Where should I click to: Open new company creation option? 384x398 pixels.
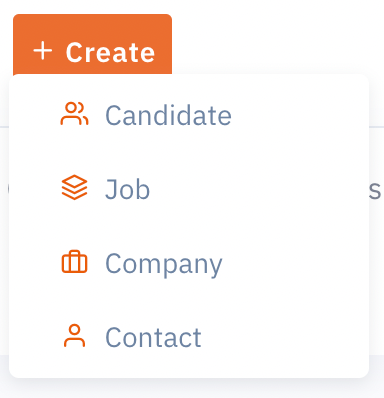tap(189, 263)
